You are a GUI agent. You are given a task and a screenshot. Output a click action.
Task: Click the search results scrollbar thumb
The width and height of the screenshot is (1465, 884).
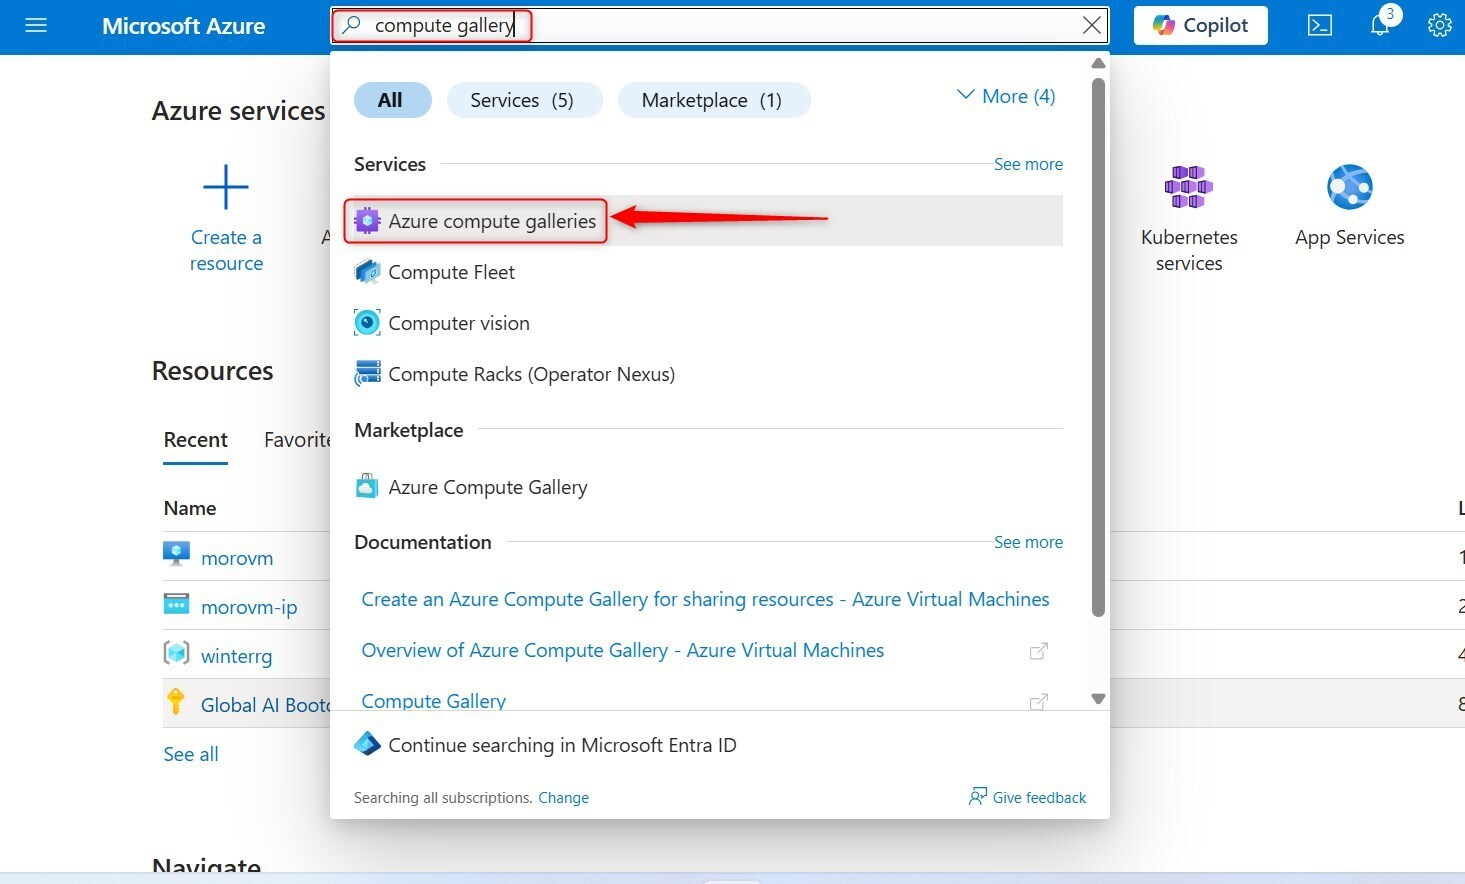[x=1098, y=347]
